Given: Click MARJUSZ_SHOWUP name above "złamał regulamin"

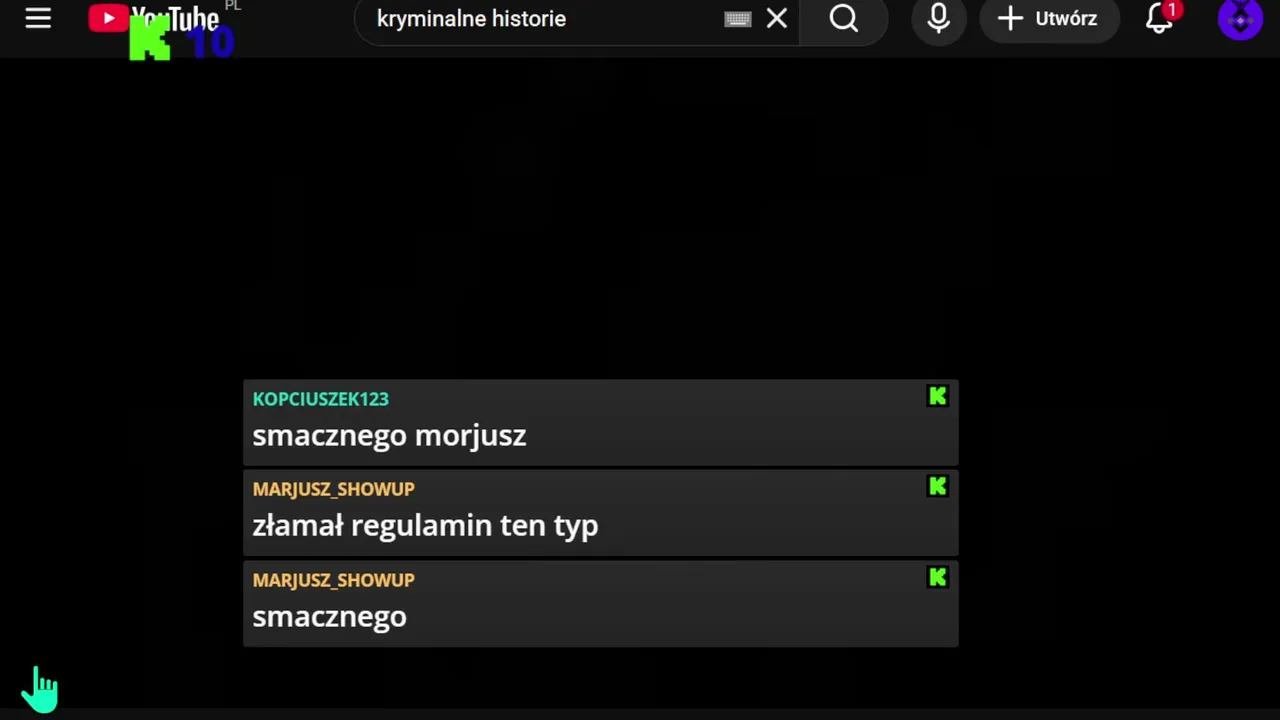Looking at the screenshot, I should click(x=333, y=489).
